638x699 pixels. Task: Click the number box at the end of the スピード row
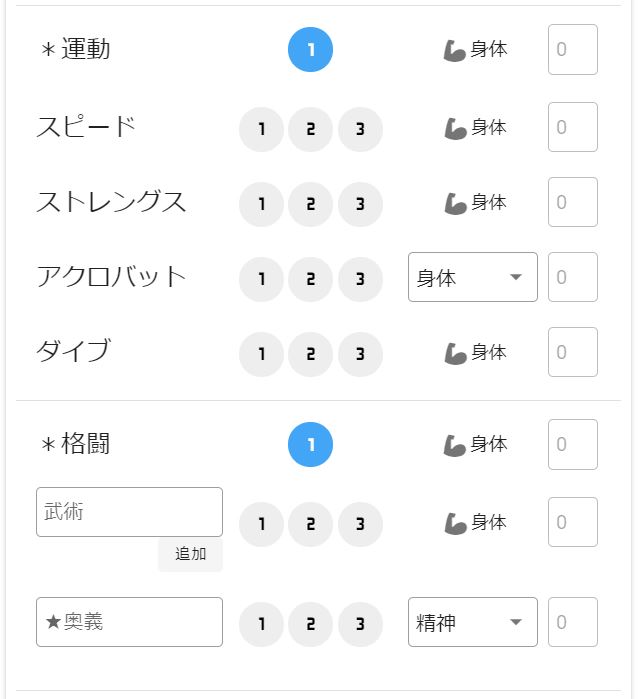tap(573, 127)
